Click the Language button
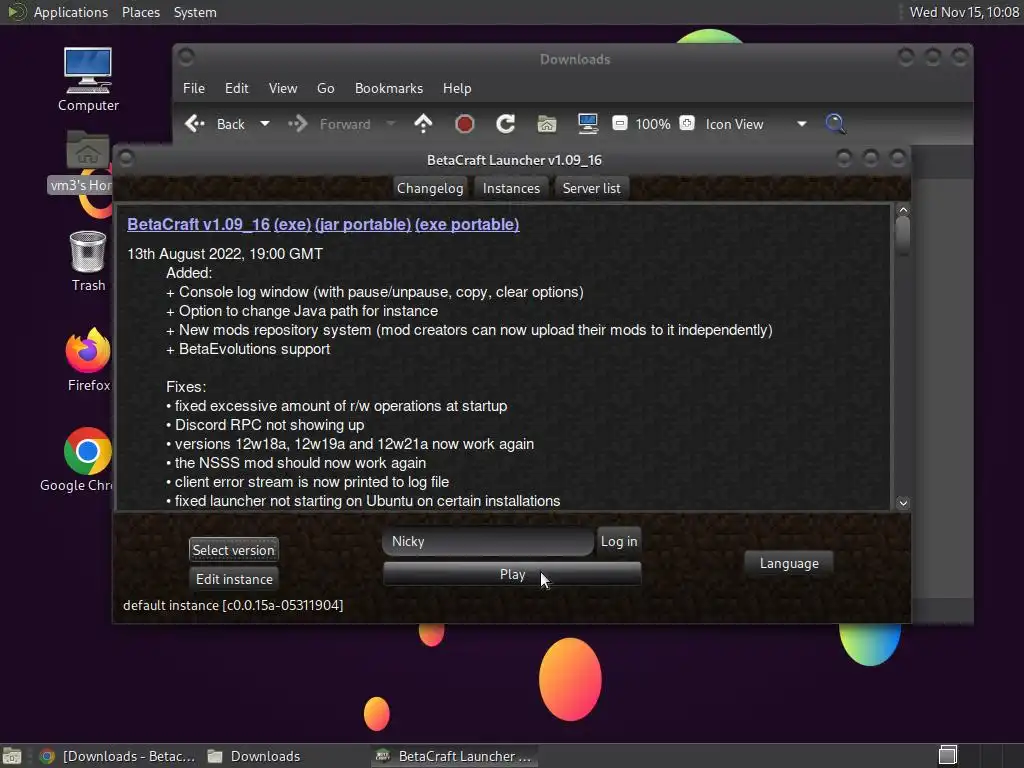This screenshot has height=768, width=1024. (789, 563)
